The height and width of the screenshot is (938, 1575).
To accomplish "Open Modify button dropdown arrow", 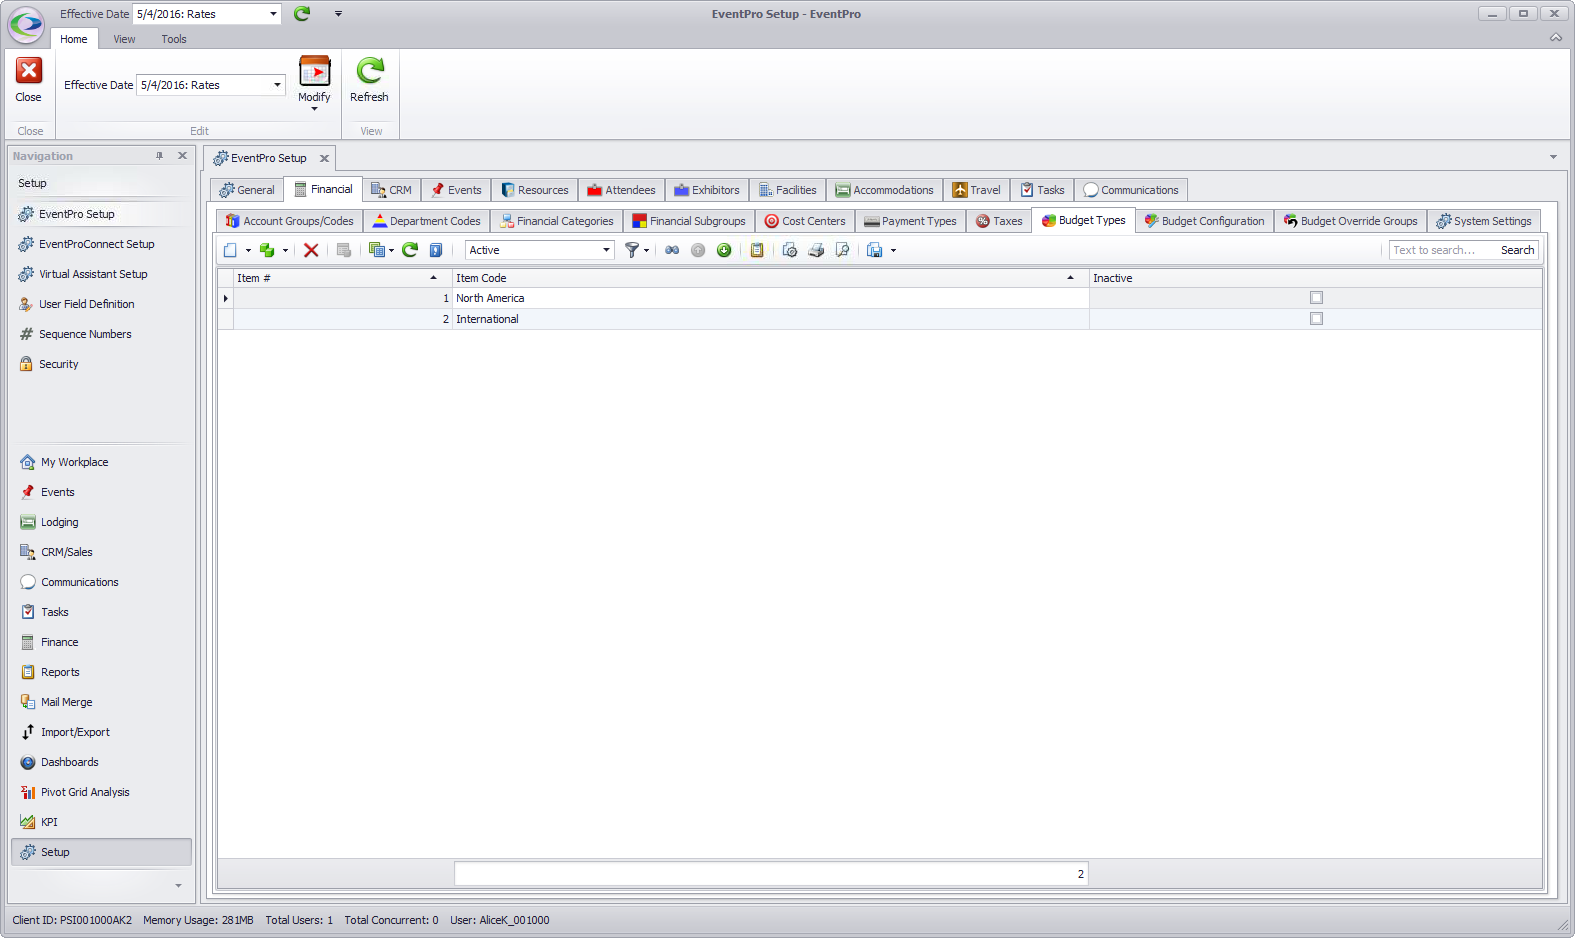I will pyautogui.click(x=314, y=109).
